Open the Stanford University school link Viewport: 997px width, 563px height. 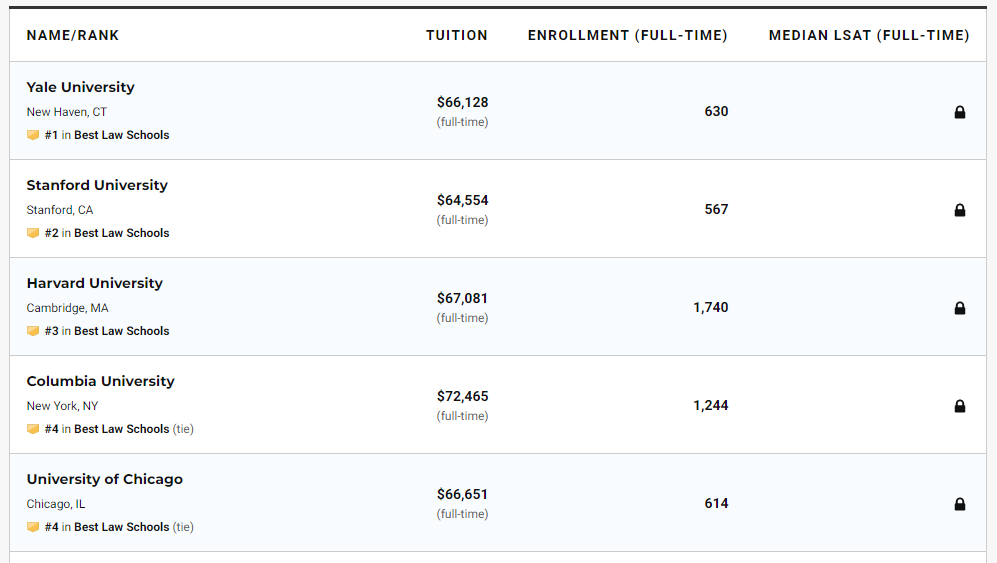click(x=97, y=185)
